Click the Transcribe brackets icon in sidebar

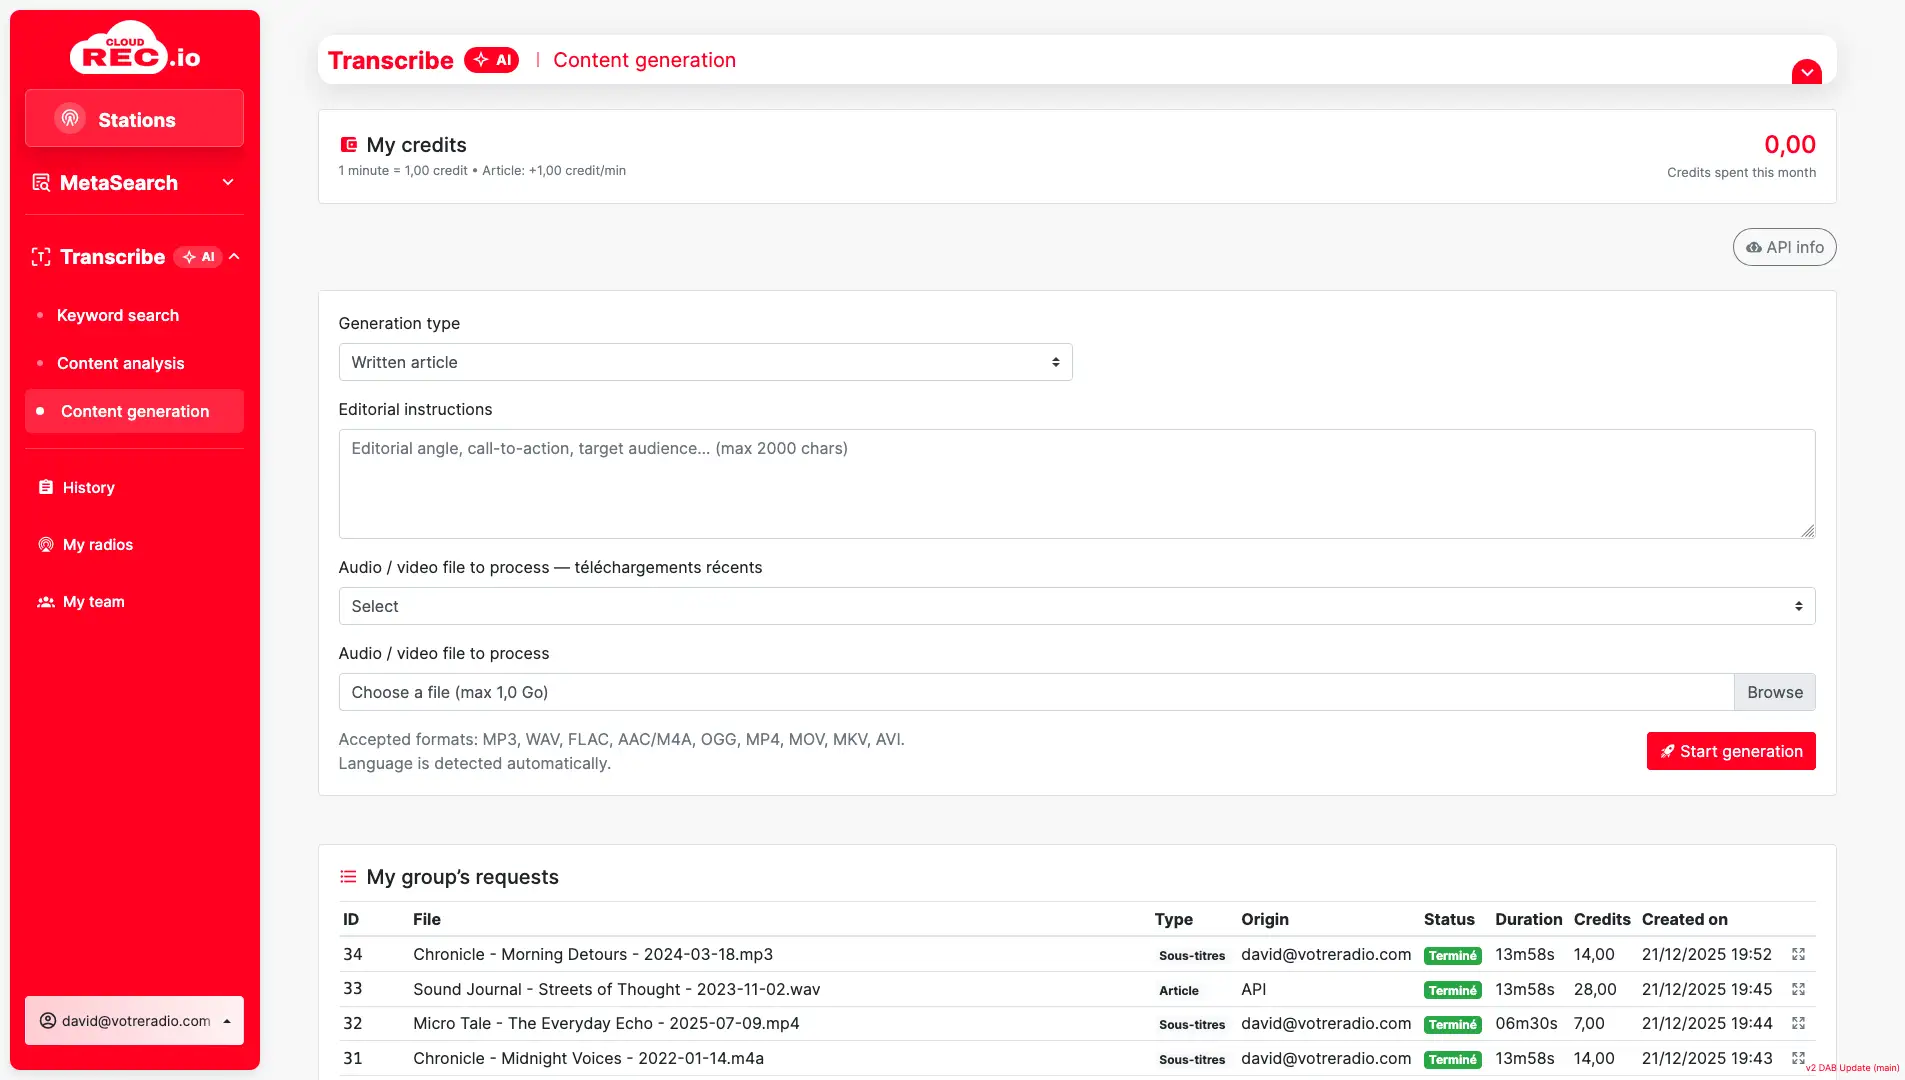[x=41, y=257]
